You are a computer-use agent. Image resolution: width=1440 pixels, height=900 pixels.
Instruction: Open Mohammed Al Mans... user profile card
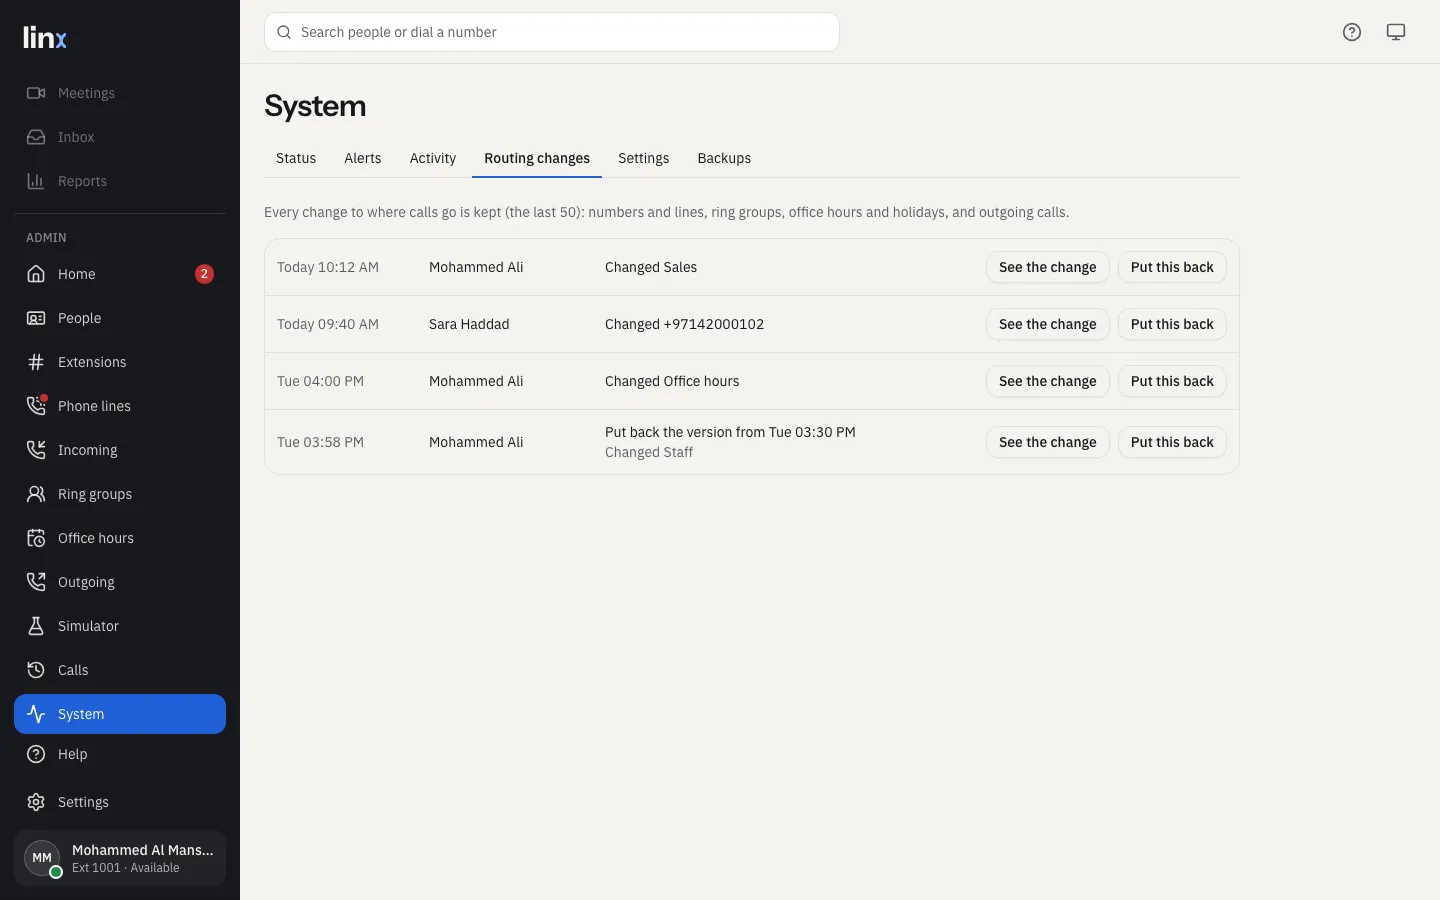[120, 858]
